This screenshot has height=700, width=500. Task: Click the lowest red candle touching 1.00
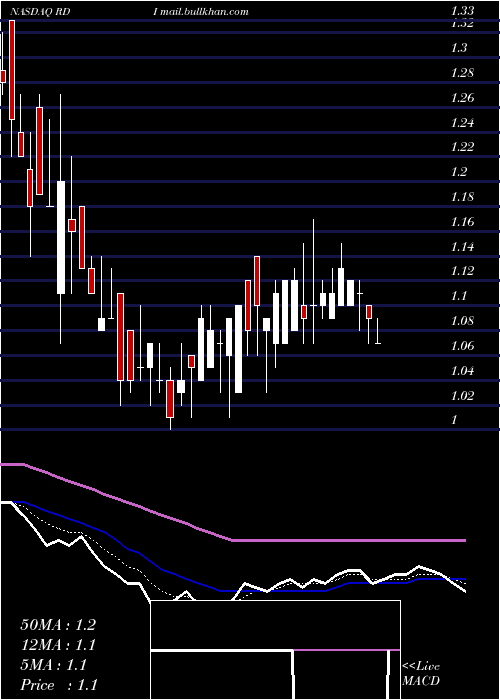pos(170,399)
